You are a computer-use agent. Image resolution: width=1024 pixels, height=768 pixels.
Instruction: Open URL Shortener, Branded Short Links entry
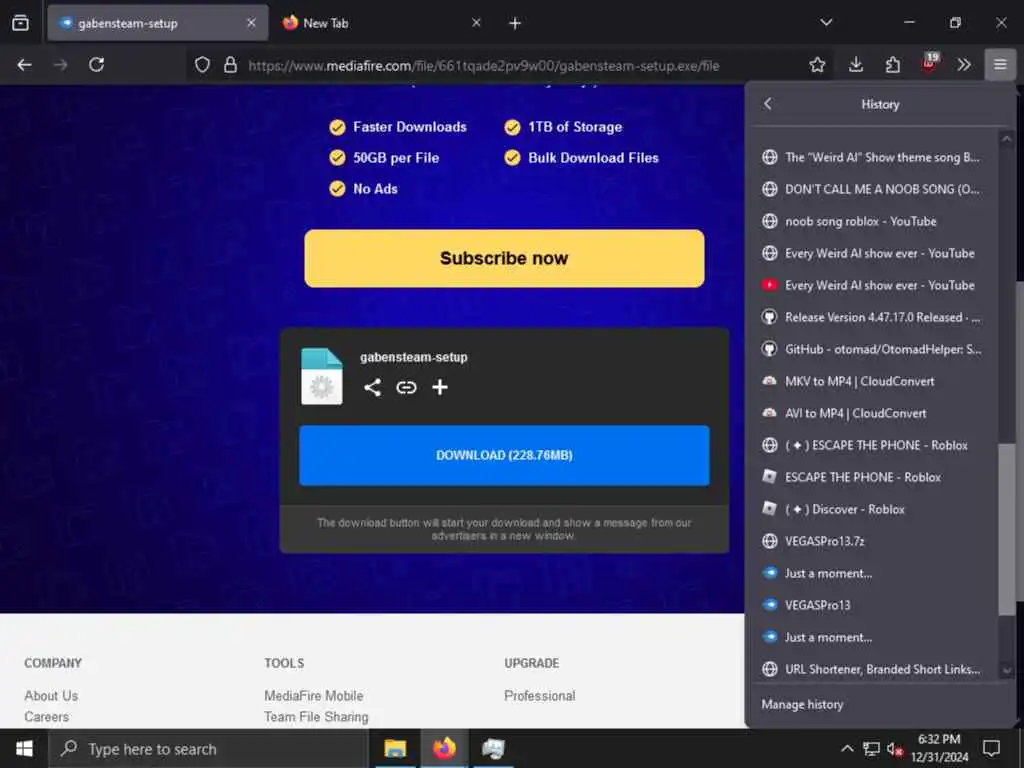coord(875,669)
